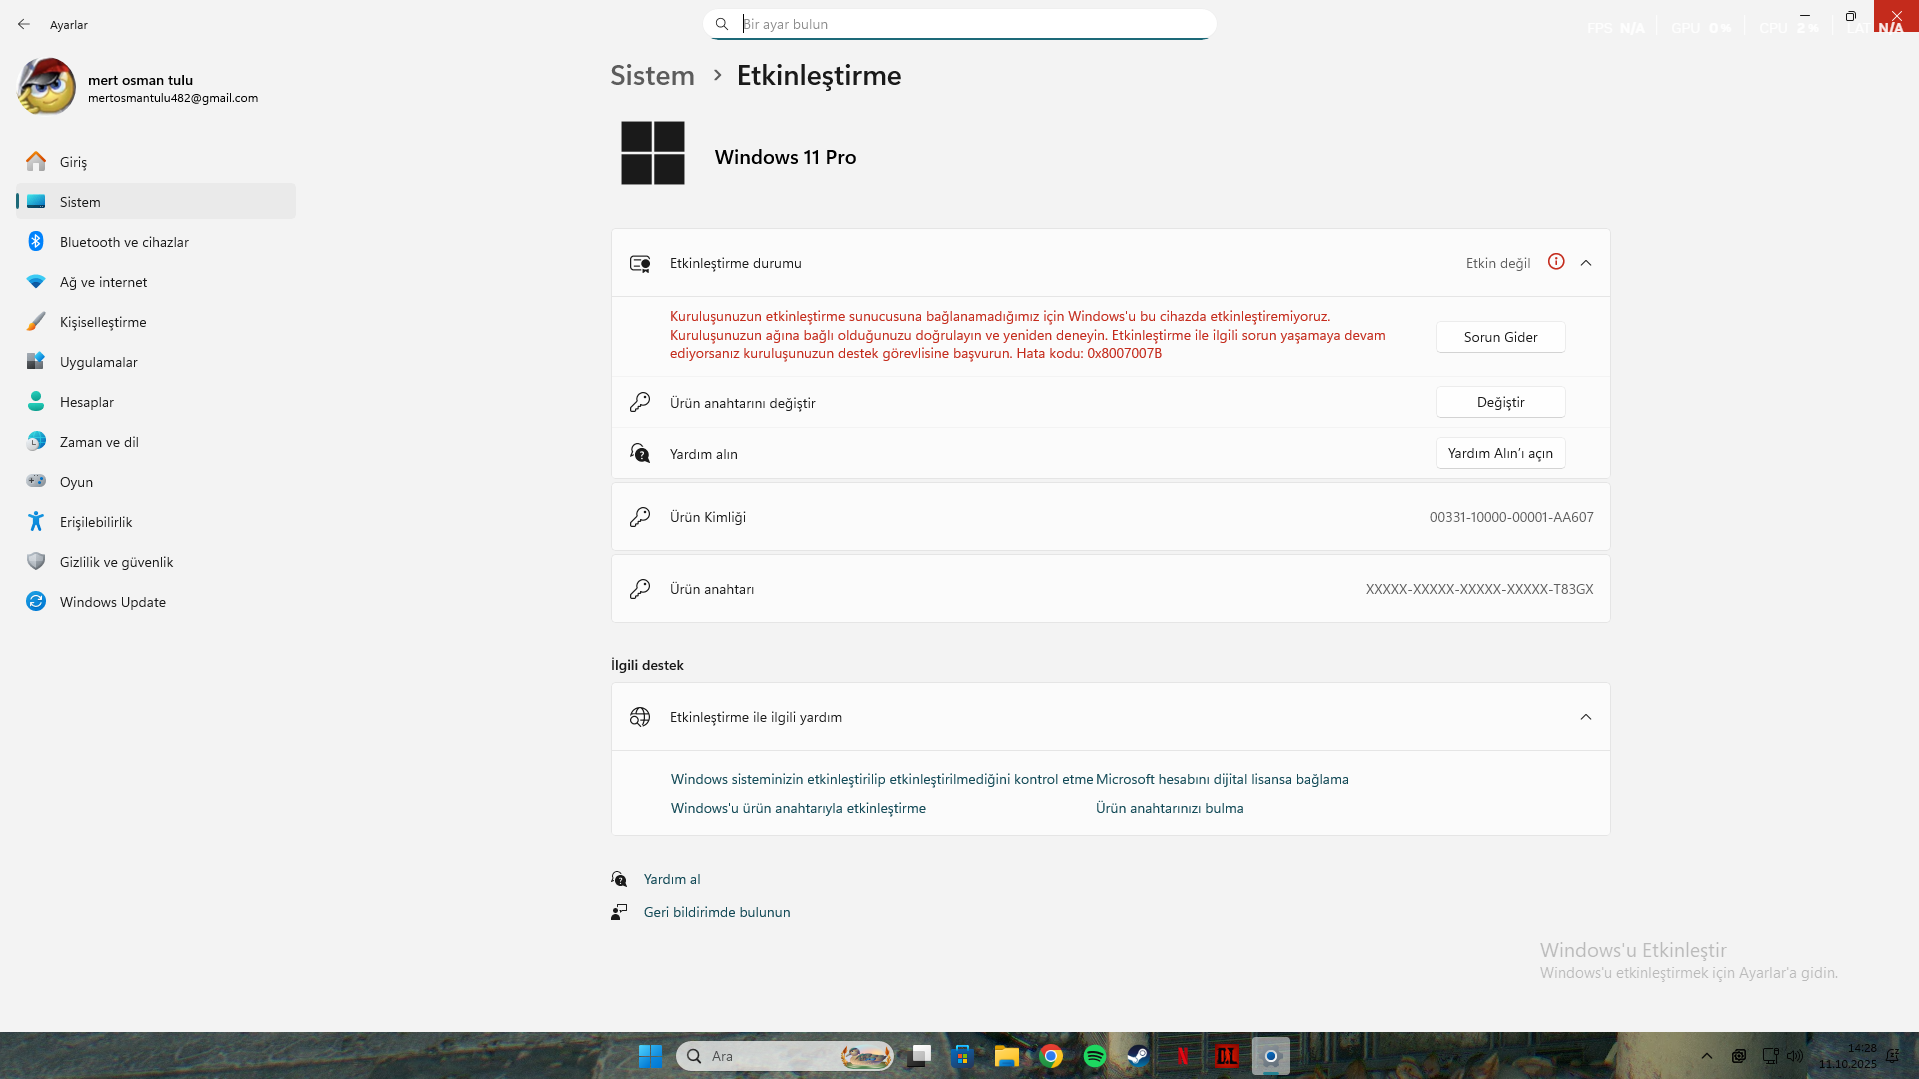Click the taskbar Ara search box

tap(785, 1056)
